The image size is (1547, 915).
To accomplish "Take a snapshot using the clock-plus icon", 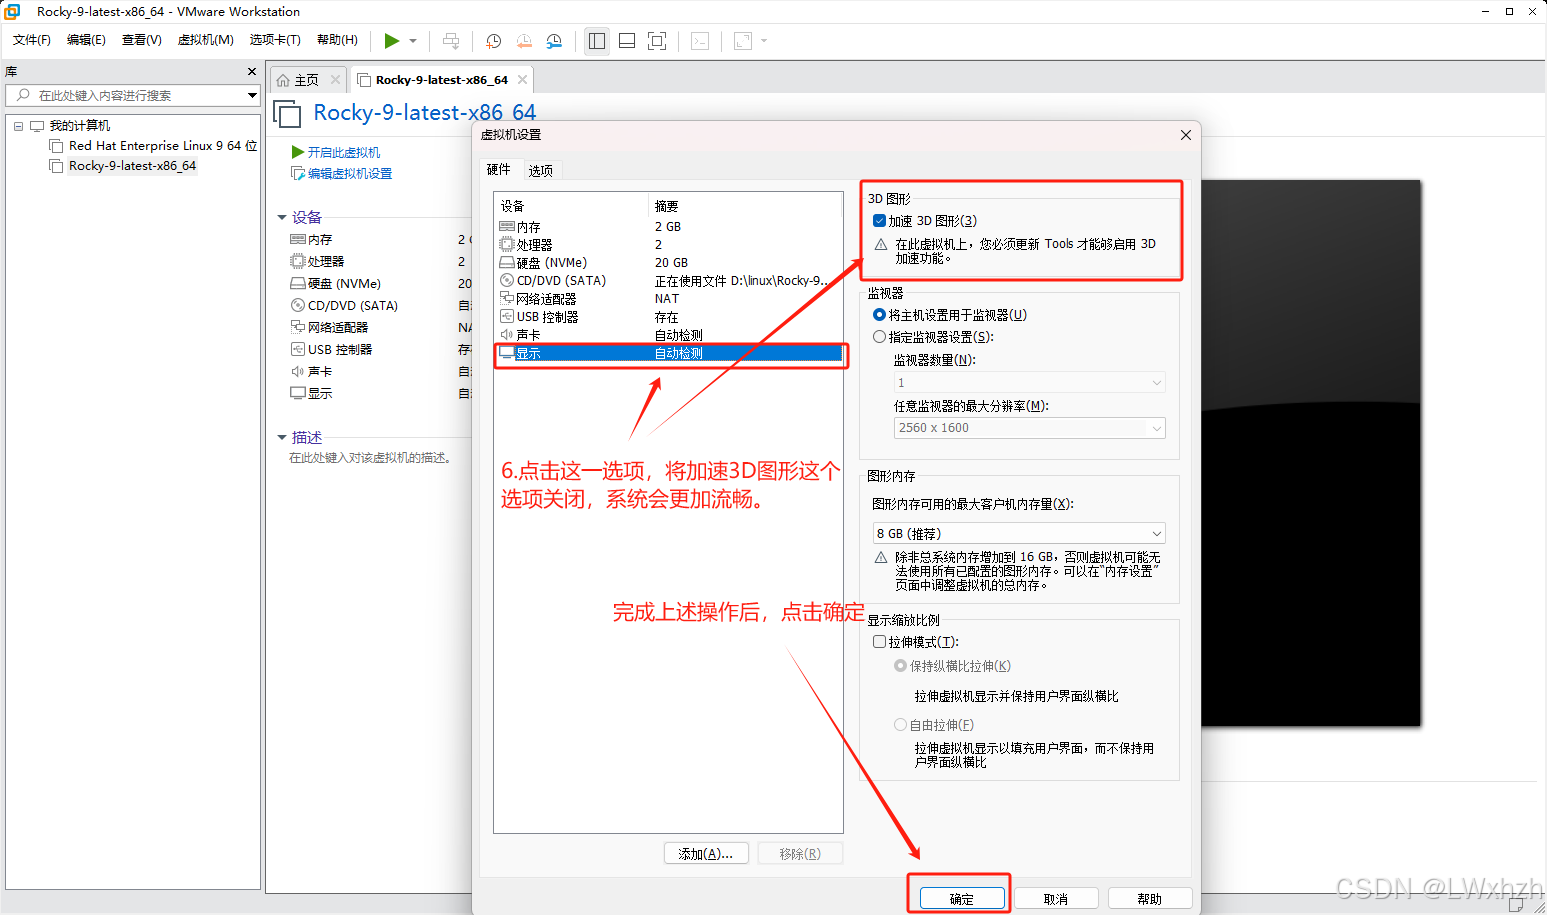I will (x=493, y=41).
